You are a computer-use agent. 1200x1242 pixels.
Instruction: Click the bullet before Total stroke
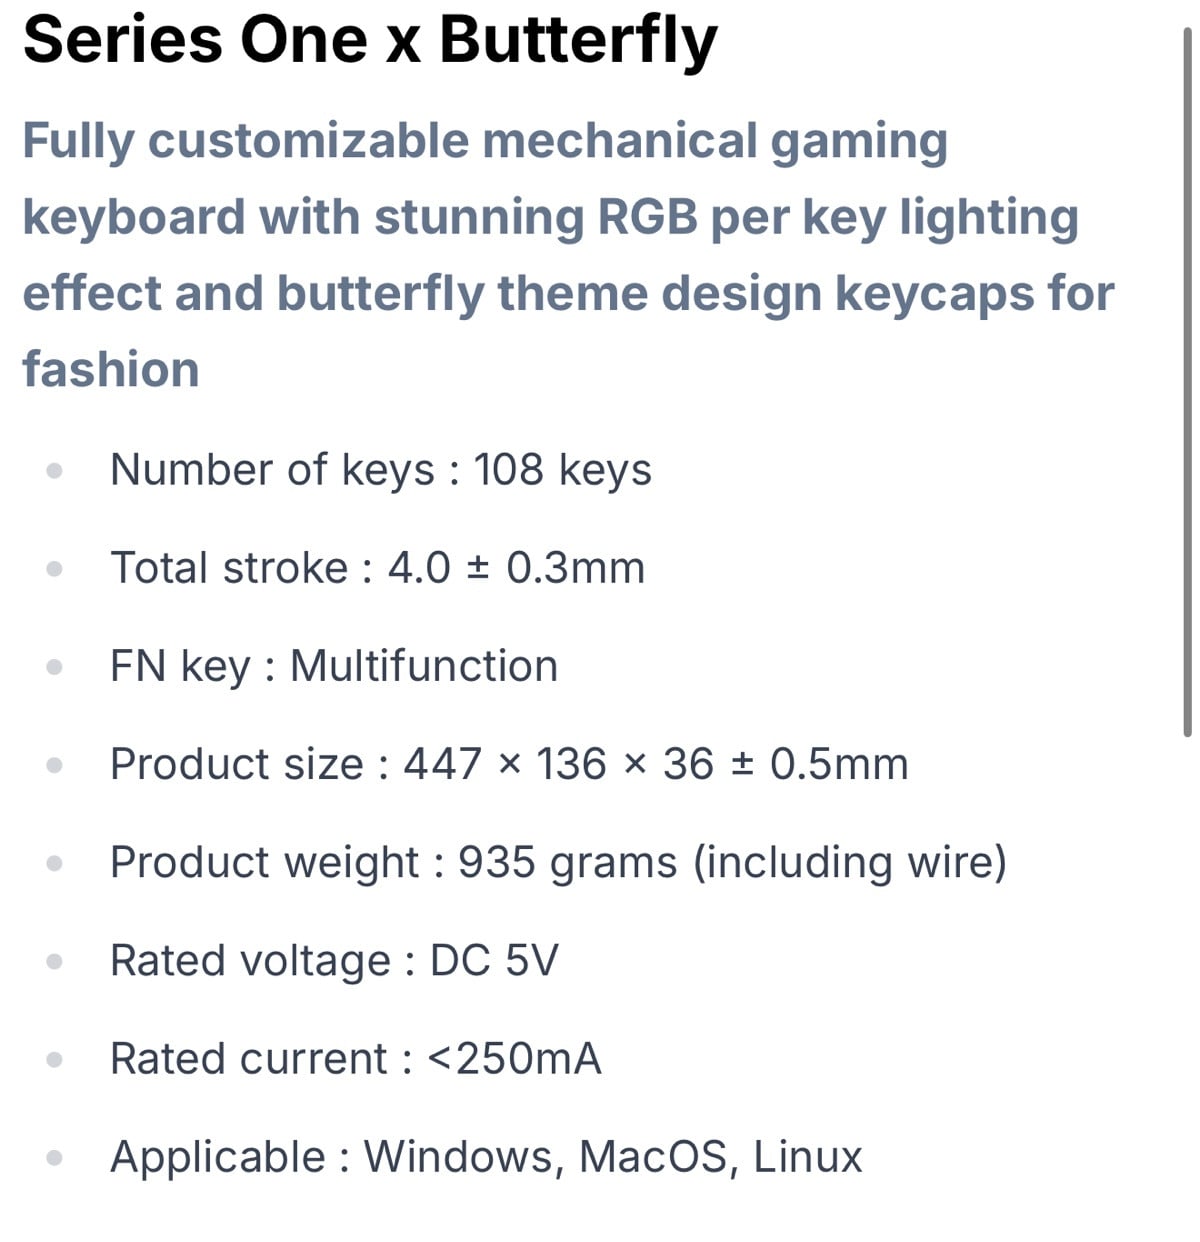pyautogui.click(x=56, y=568)
